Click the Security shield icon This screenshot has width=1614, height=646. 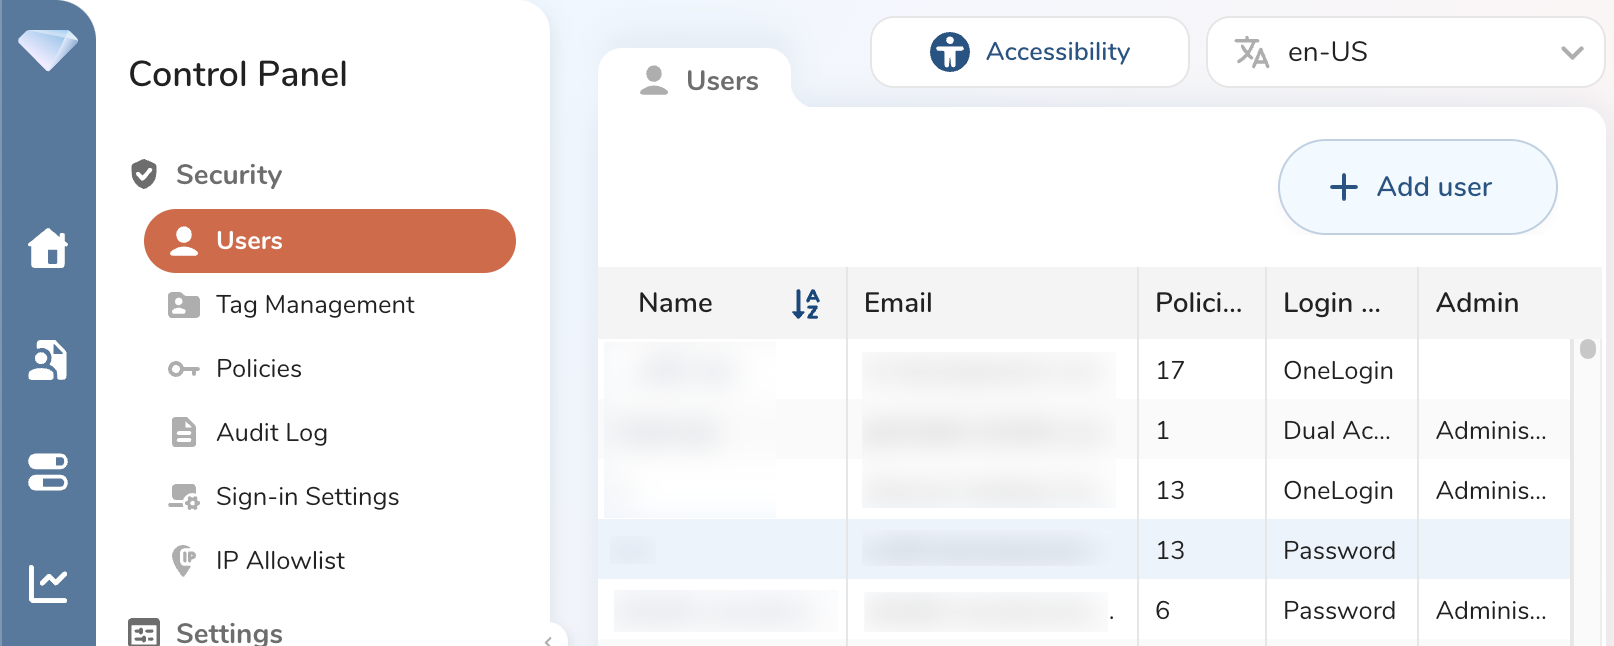pyautogui.click(x=144, y=174)
